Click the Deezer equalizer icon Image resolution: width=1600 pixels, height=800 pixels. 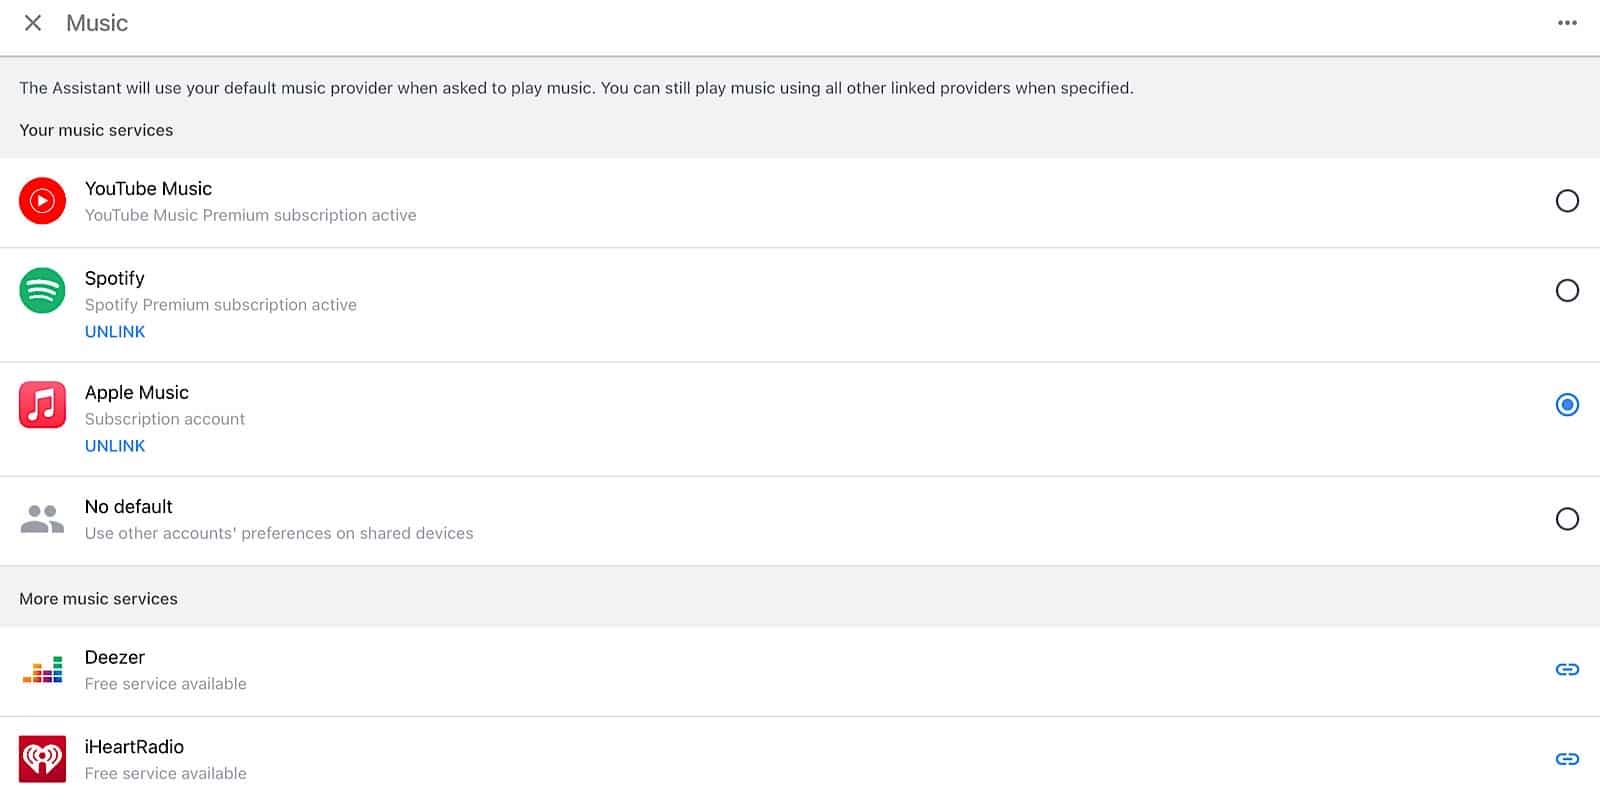42,669
